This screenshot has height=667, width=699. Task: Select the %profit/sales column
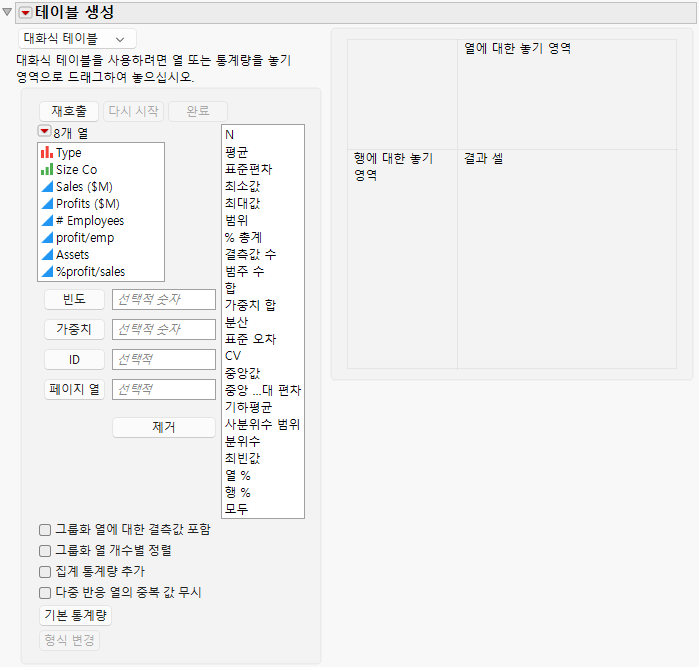101,271
